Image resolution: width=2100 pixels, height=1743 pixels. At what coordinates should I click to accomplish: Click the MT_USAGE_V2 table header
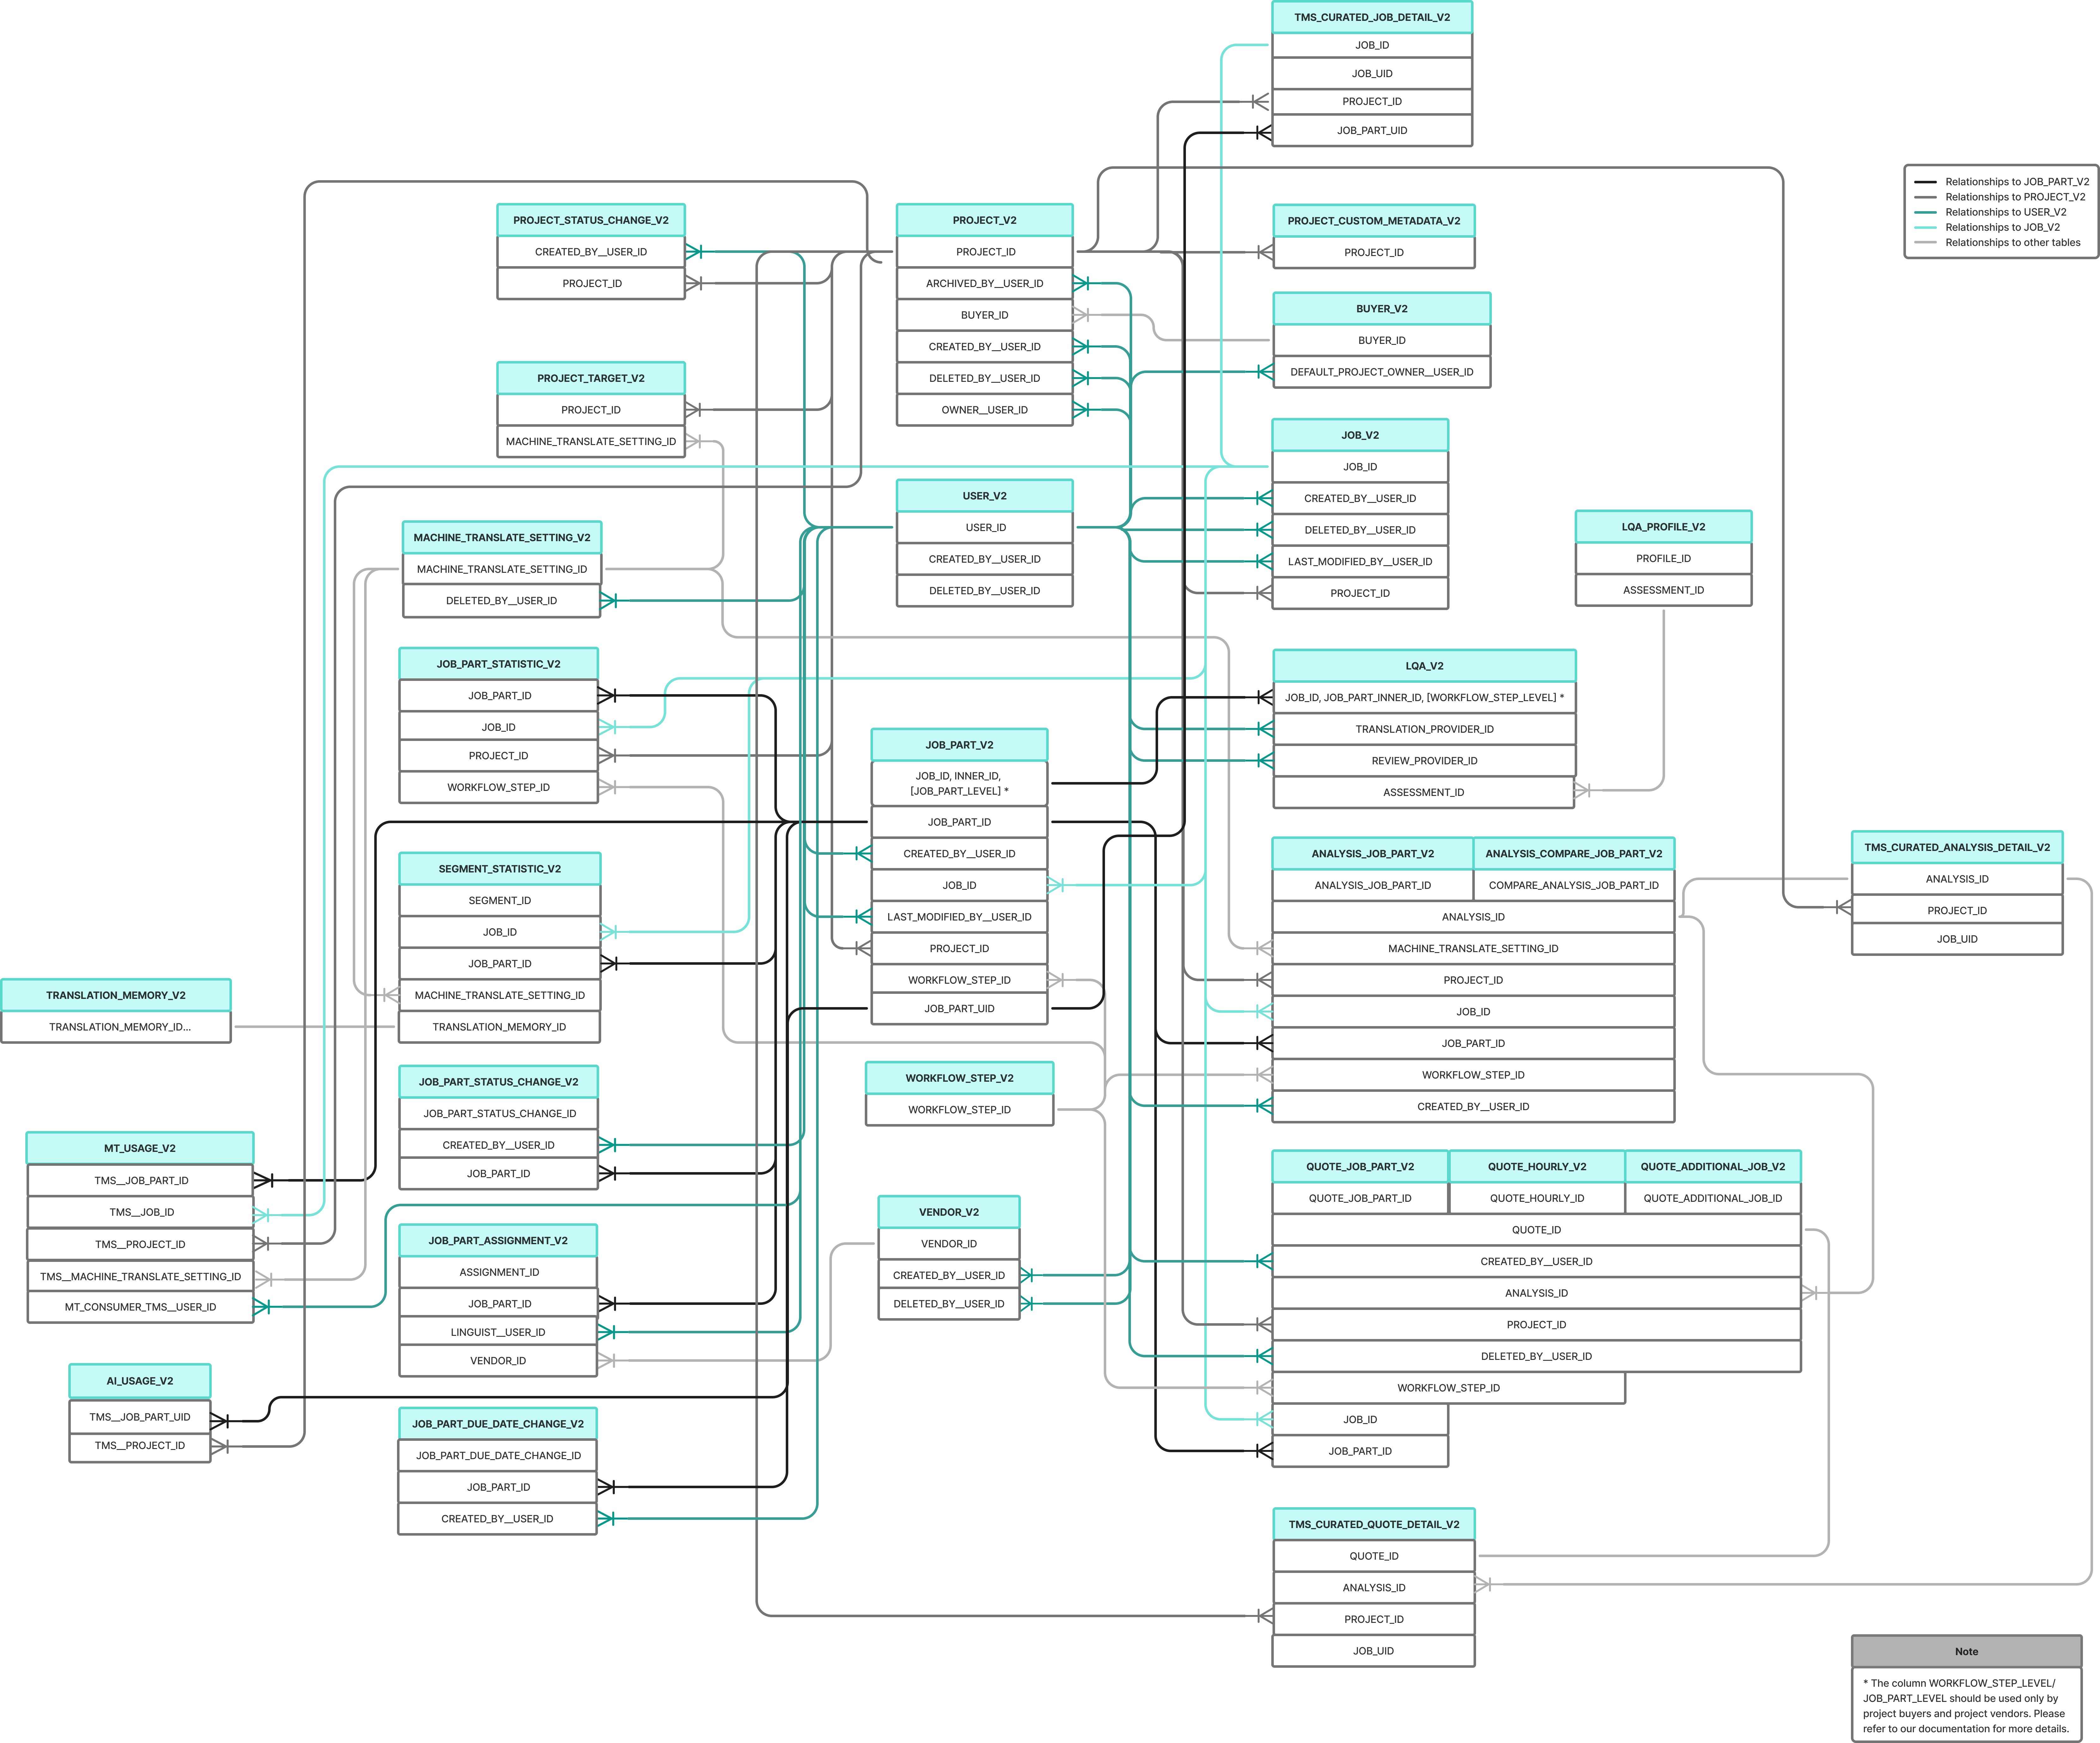(x=140, y=1148)
